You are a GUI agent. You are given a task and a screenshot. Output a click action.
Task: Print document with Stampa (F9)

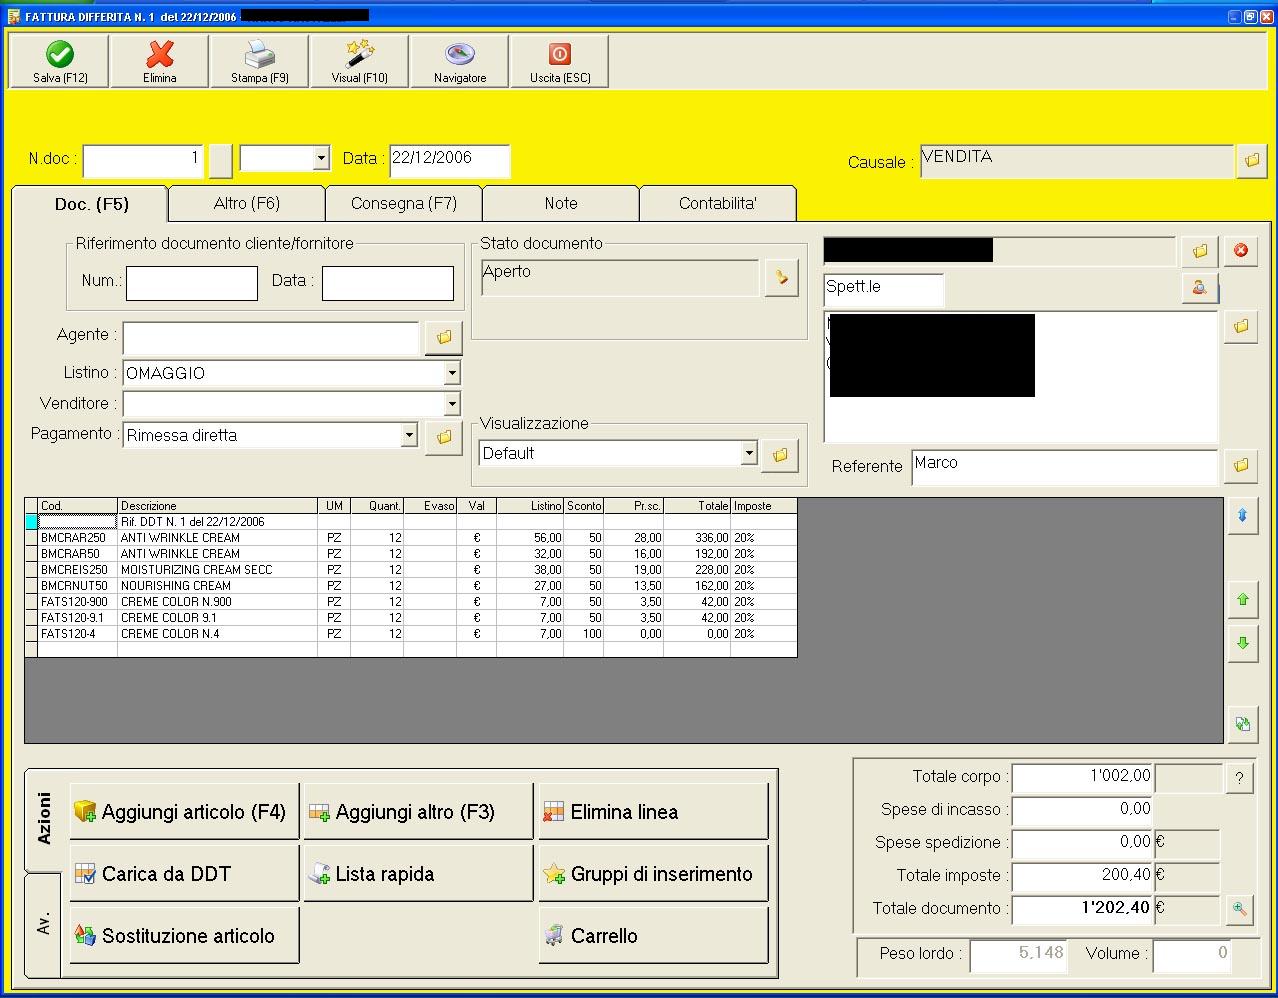tap(259, 62)
